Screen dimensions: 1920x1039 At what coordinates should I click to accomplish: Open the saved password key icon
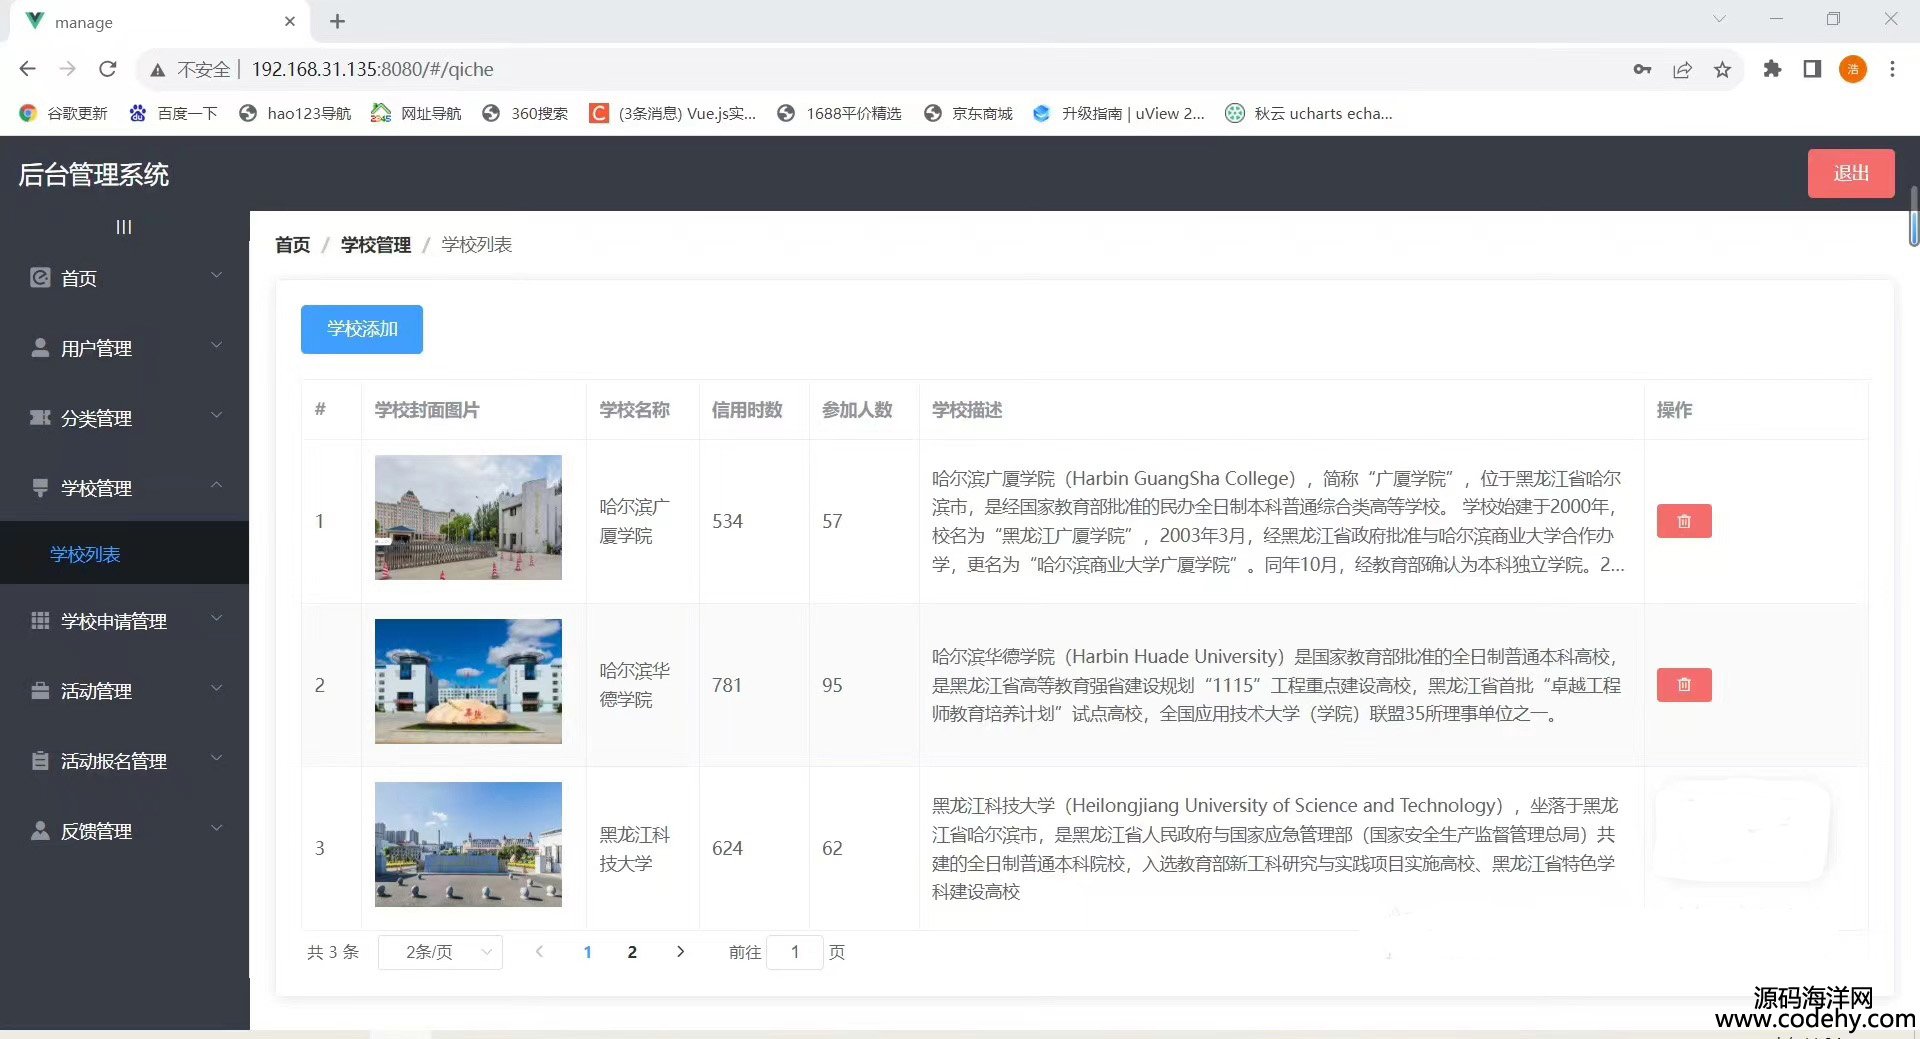click(x=1642, y=69)
